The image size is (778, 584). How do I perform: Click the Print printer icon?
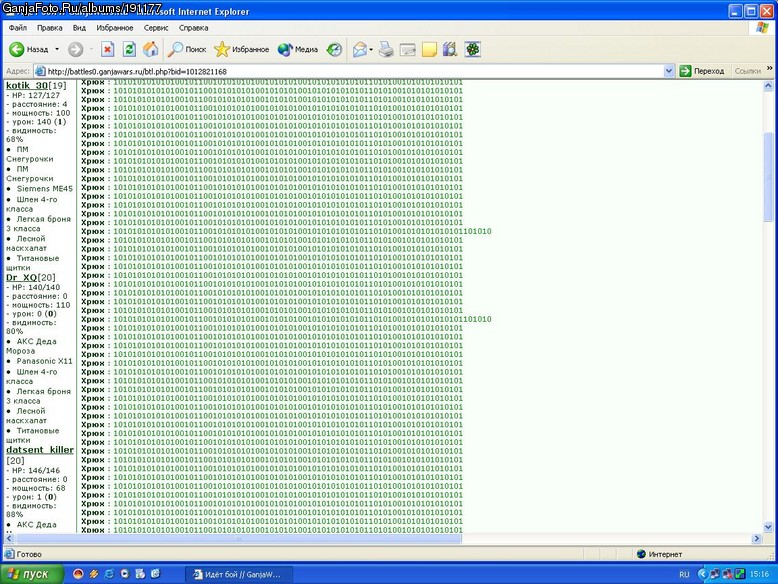386,49
